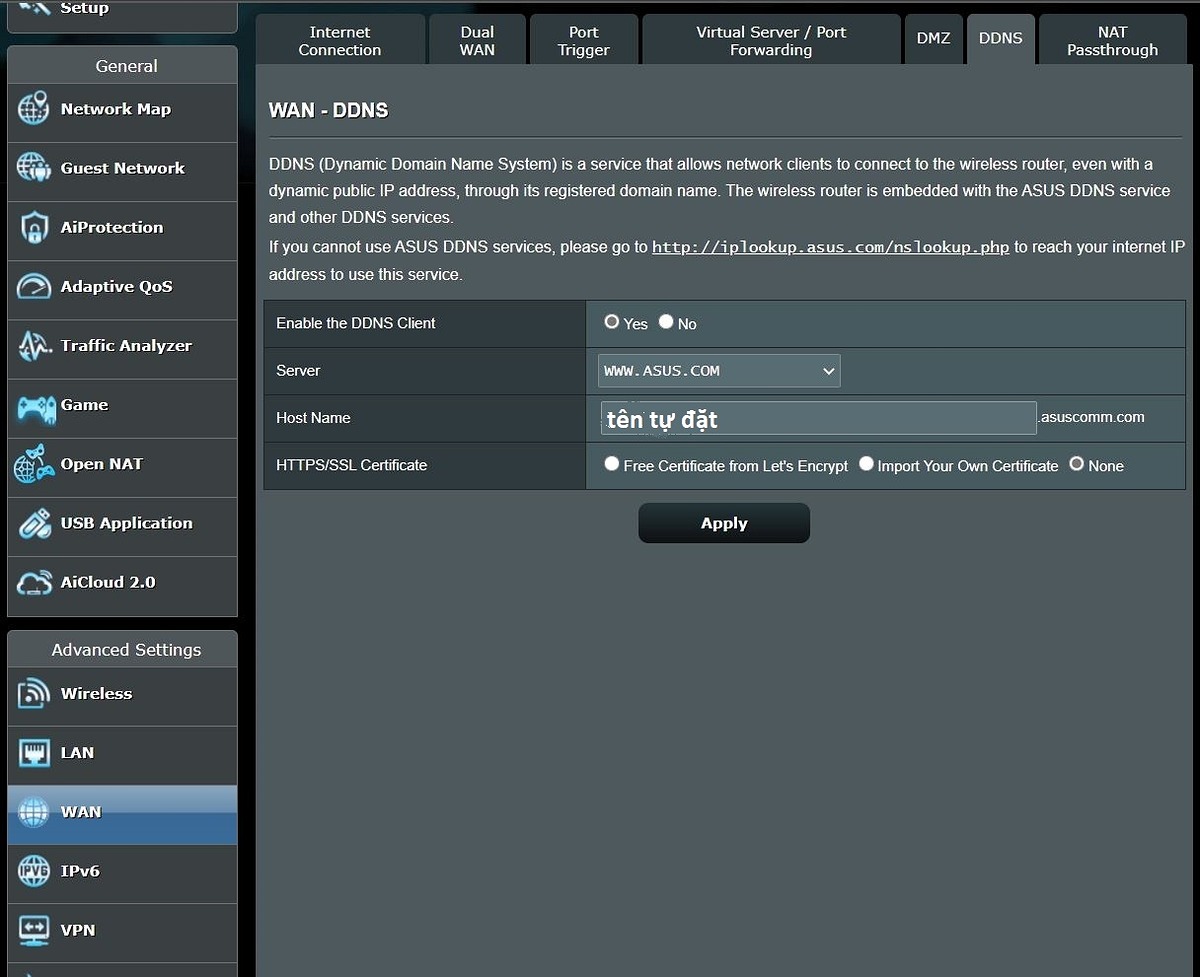Choose Free Certificate from Let's Encrypt
The width and height of the screenshot is (1200, 977).
[x=612, y=464]
